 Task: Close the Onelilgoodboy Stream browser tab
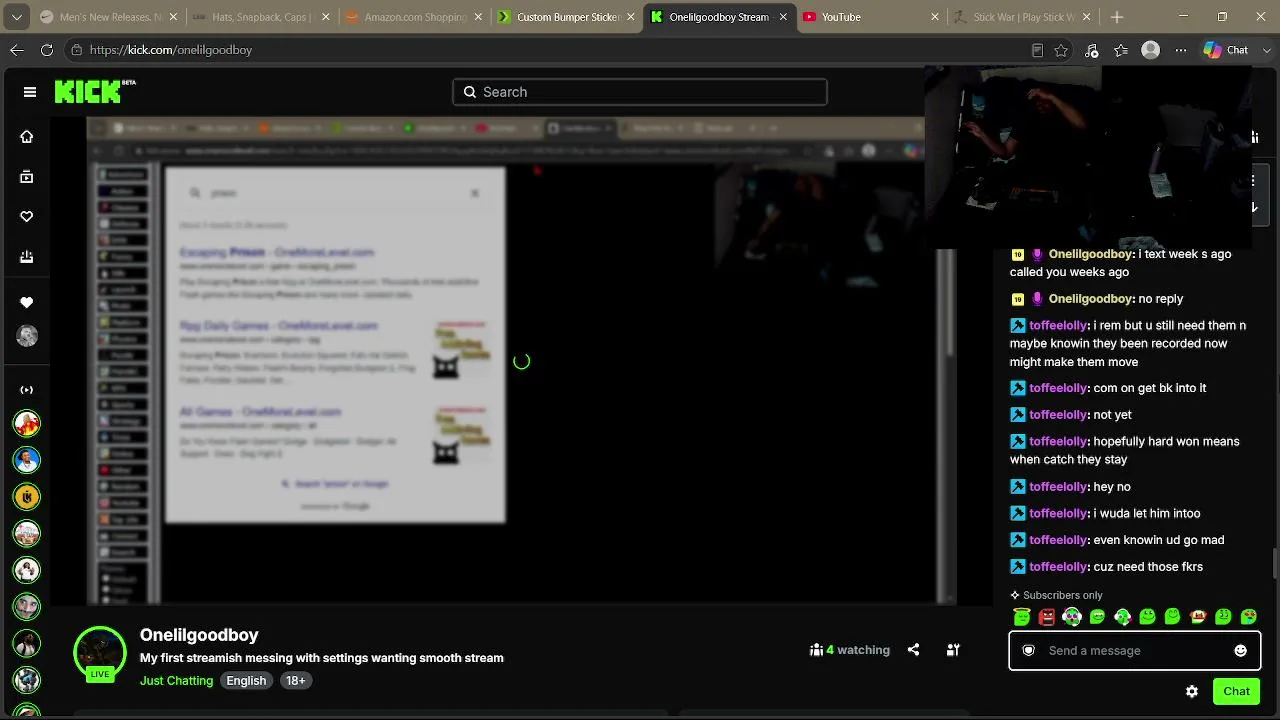tap(782, 17)
